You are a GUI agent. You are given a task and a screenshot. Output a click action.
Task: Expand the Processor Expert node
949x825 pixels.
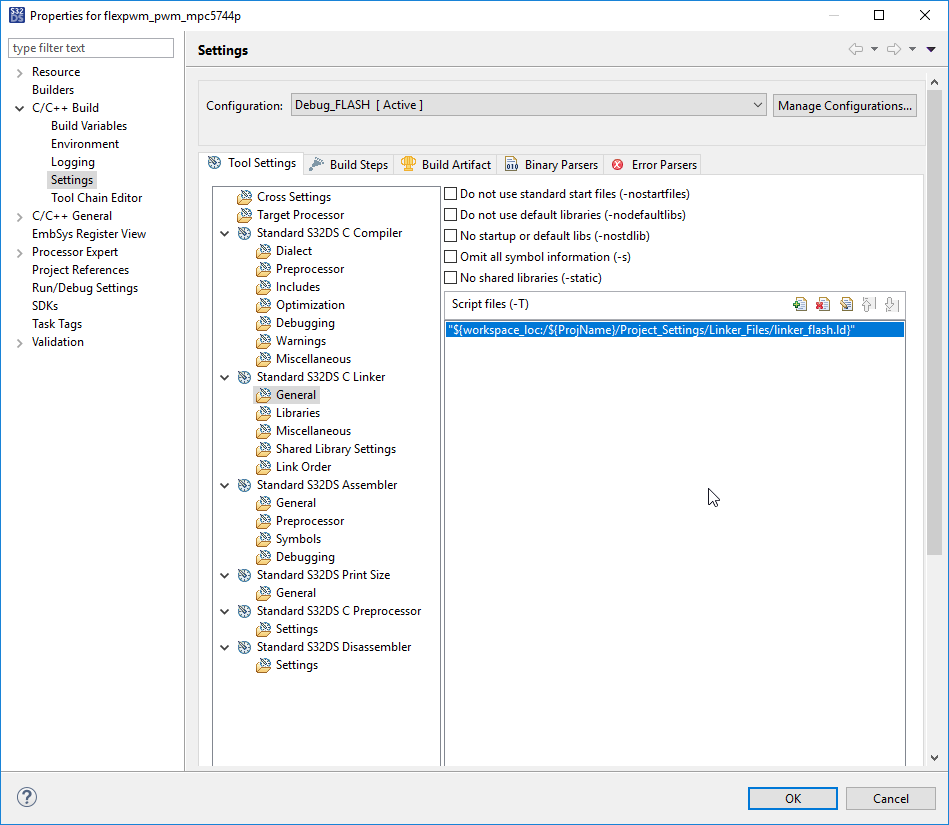[x=19, y=252]
